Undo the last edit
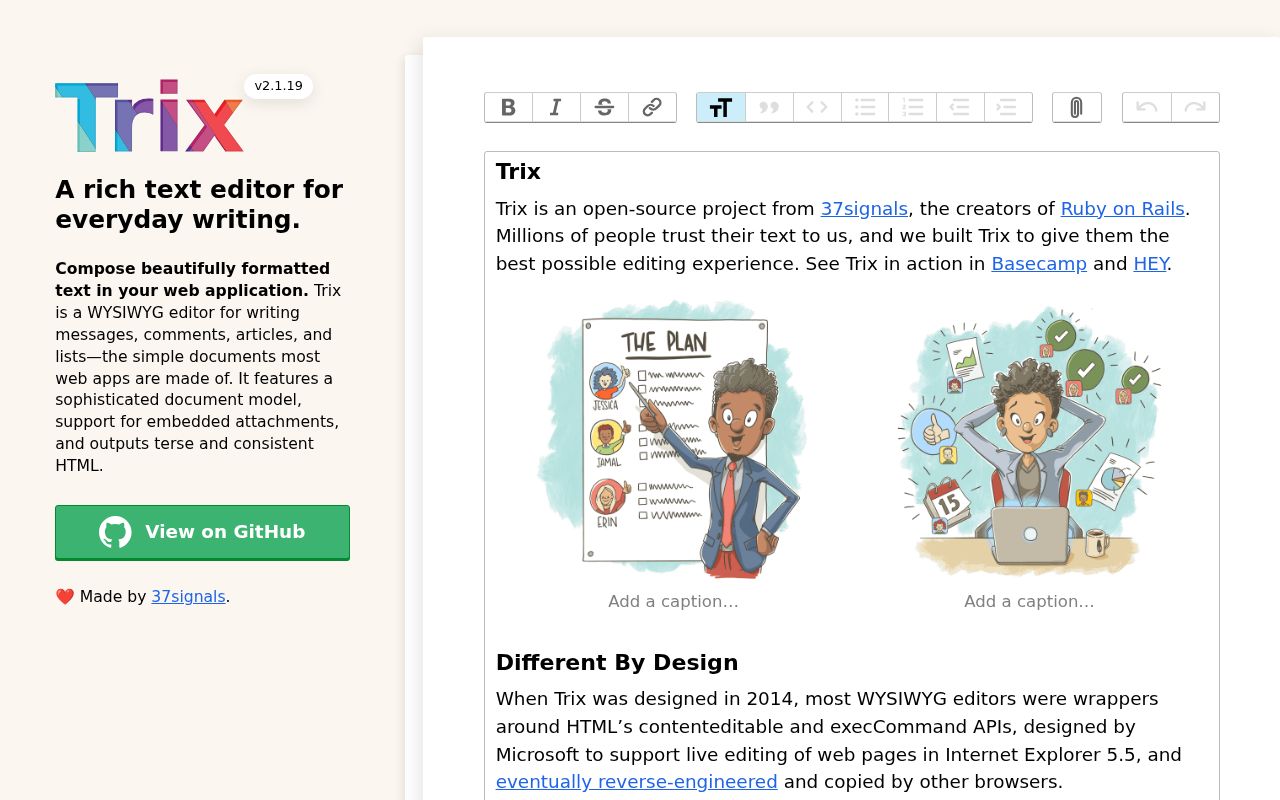Screen dimensions: 1280x800 (1147, 107)
